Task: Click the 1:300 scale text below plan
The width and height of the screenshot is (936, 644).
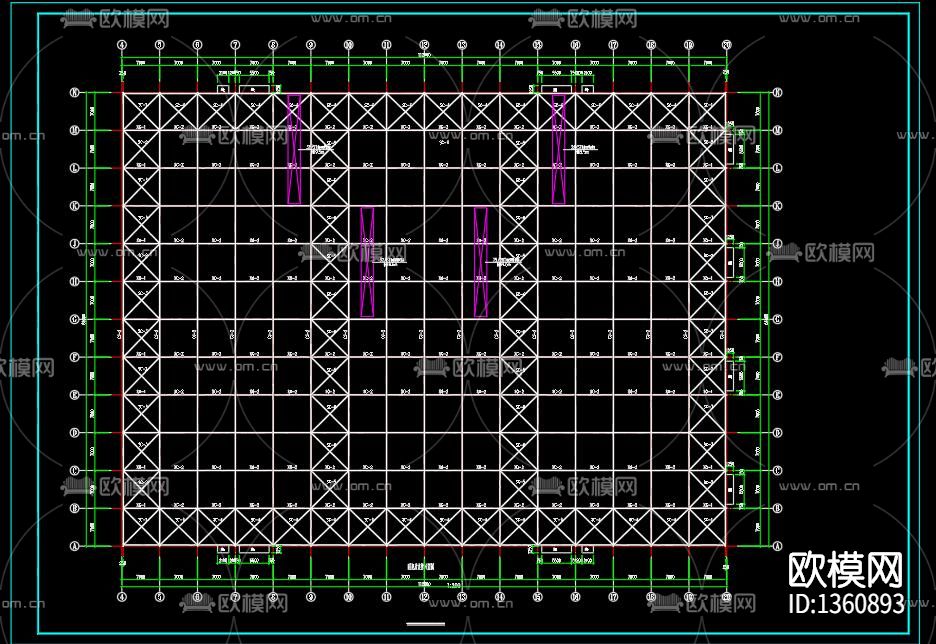Action: pyautogui.click(x=454, y=586)
